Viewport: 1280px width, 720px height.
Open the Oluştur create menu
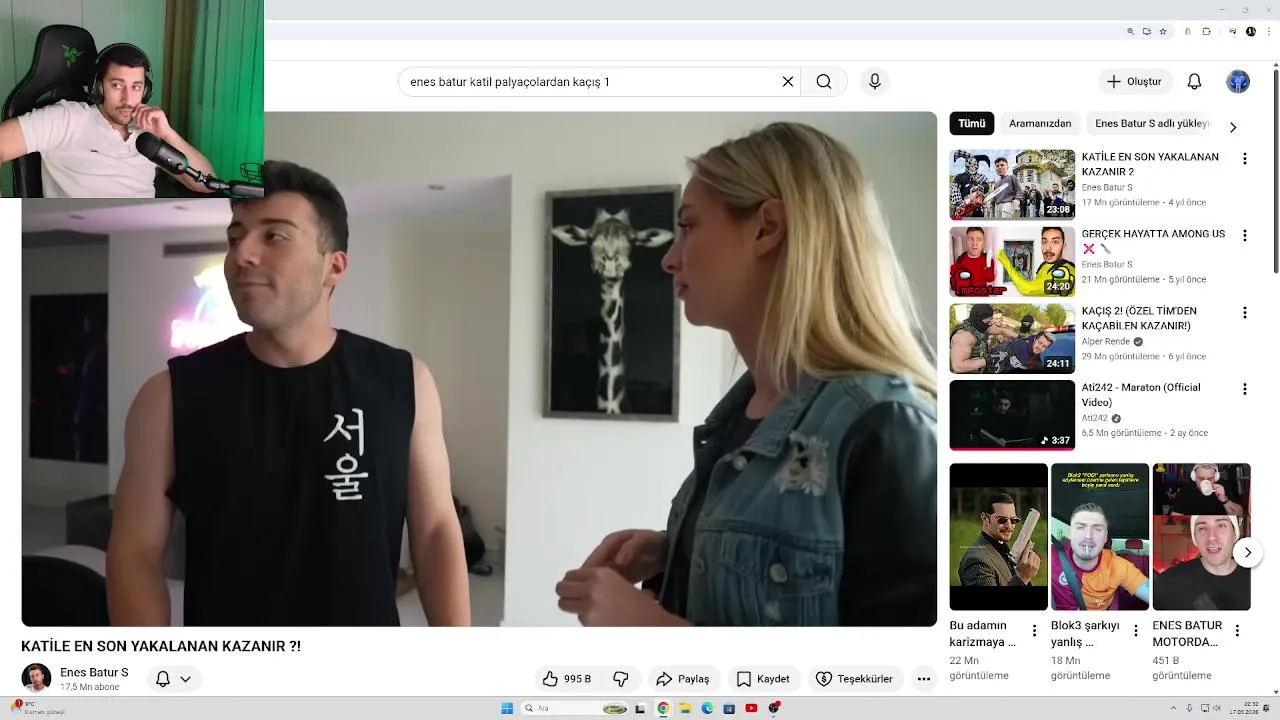1134,82
